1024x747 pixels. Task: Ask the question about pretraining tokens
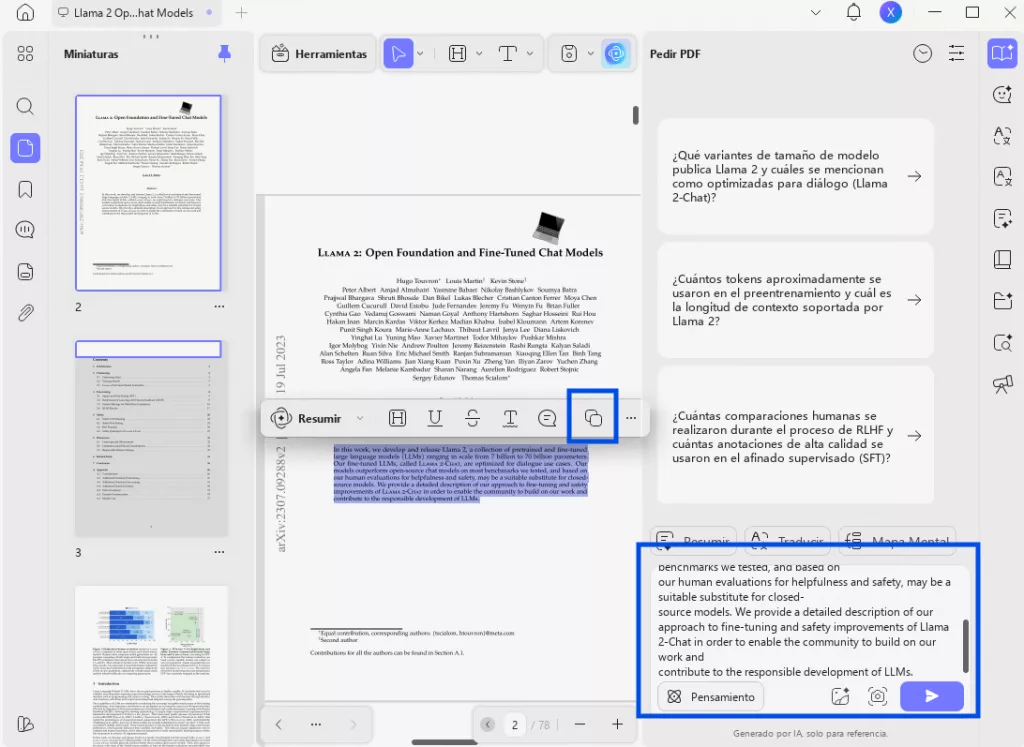[795, 300]
